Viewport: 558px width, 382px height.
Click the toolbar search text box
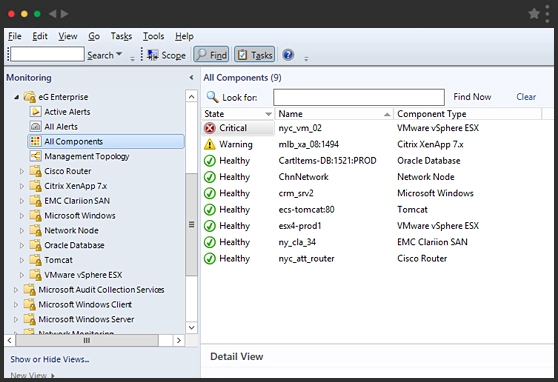click(x=47, y=54)
